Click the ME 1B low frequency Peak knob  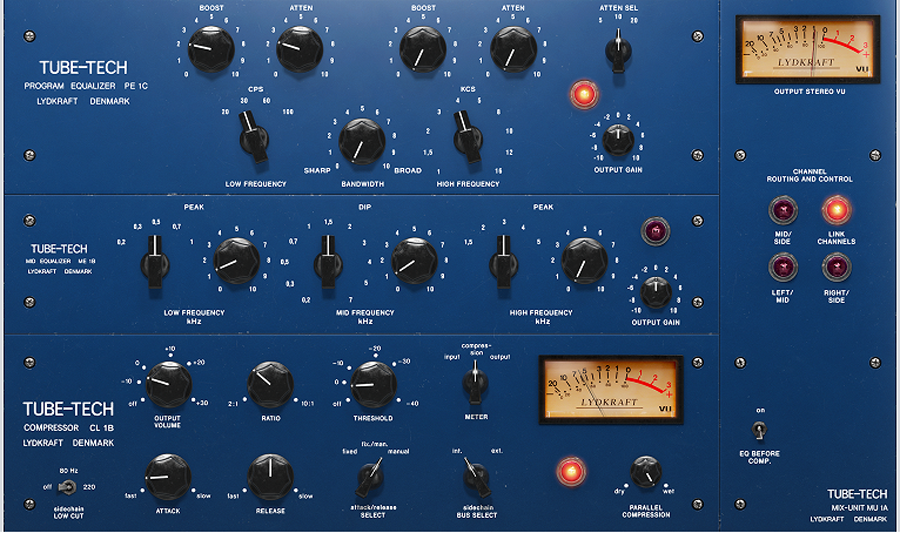[236, 261]
